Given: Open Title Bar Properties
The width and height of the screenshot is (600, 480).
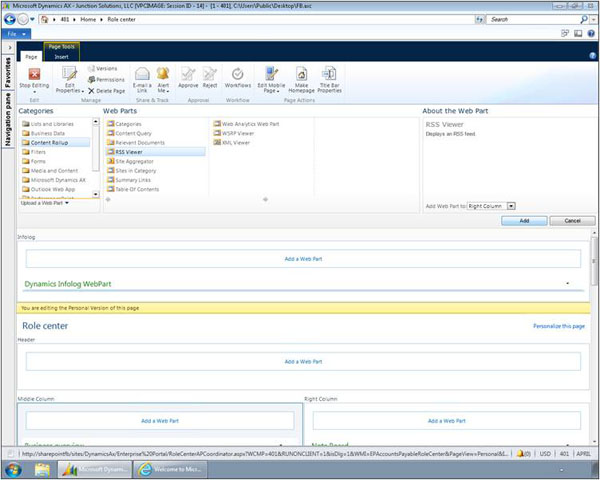Looking at the screenshot, I should pyautogui.click(x=329, y=80).
